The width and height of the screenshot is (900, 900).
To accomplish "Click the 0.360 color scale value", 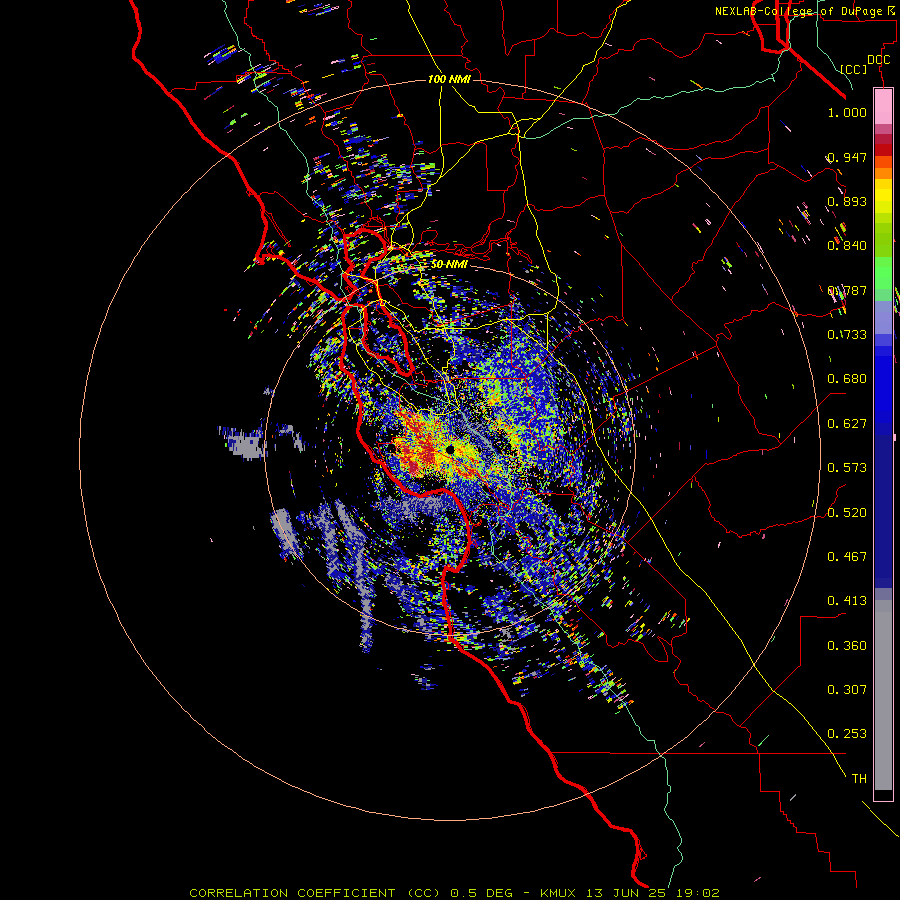I will click(847, 646).
